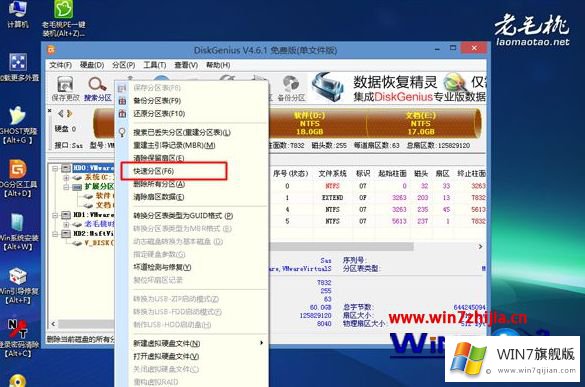Open DG分区工具 desktop shortcut
The width and height of the screenshot is (585, 387).
pos(18,178)
